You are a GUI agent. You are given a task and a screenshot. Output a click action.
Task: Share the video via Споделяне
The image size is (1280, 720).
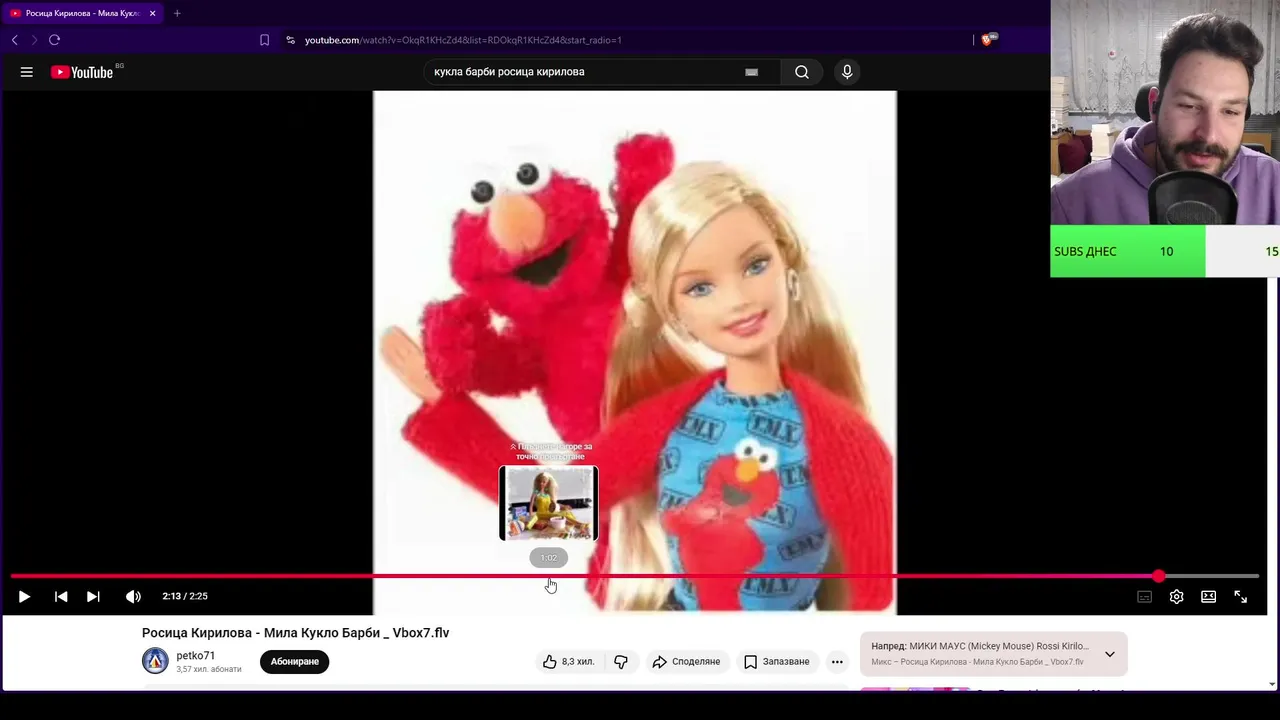(686, 661)
